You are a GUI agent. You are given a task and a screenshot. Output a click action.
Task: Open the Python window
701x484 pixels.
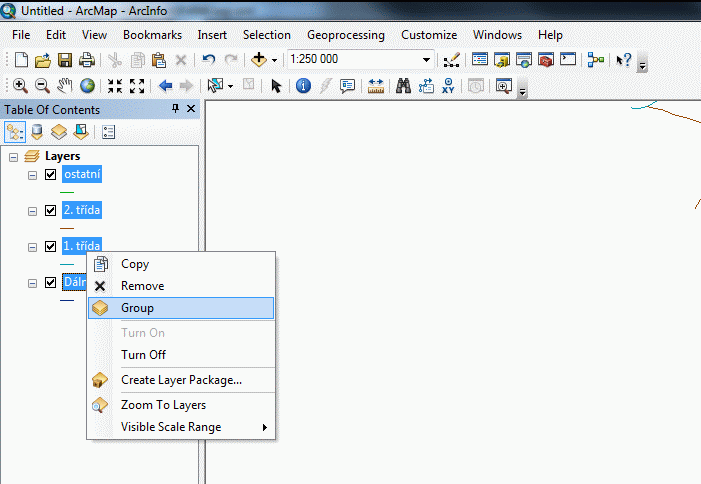click(568, 59)
